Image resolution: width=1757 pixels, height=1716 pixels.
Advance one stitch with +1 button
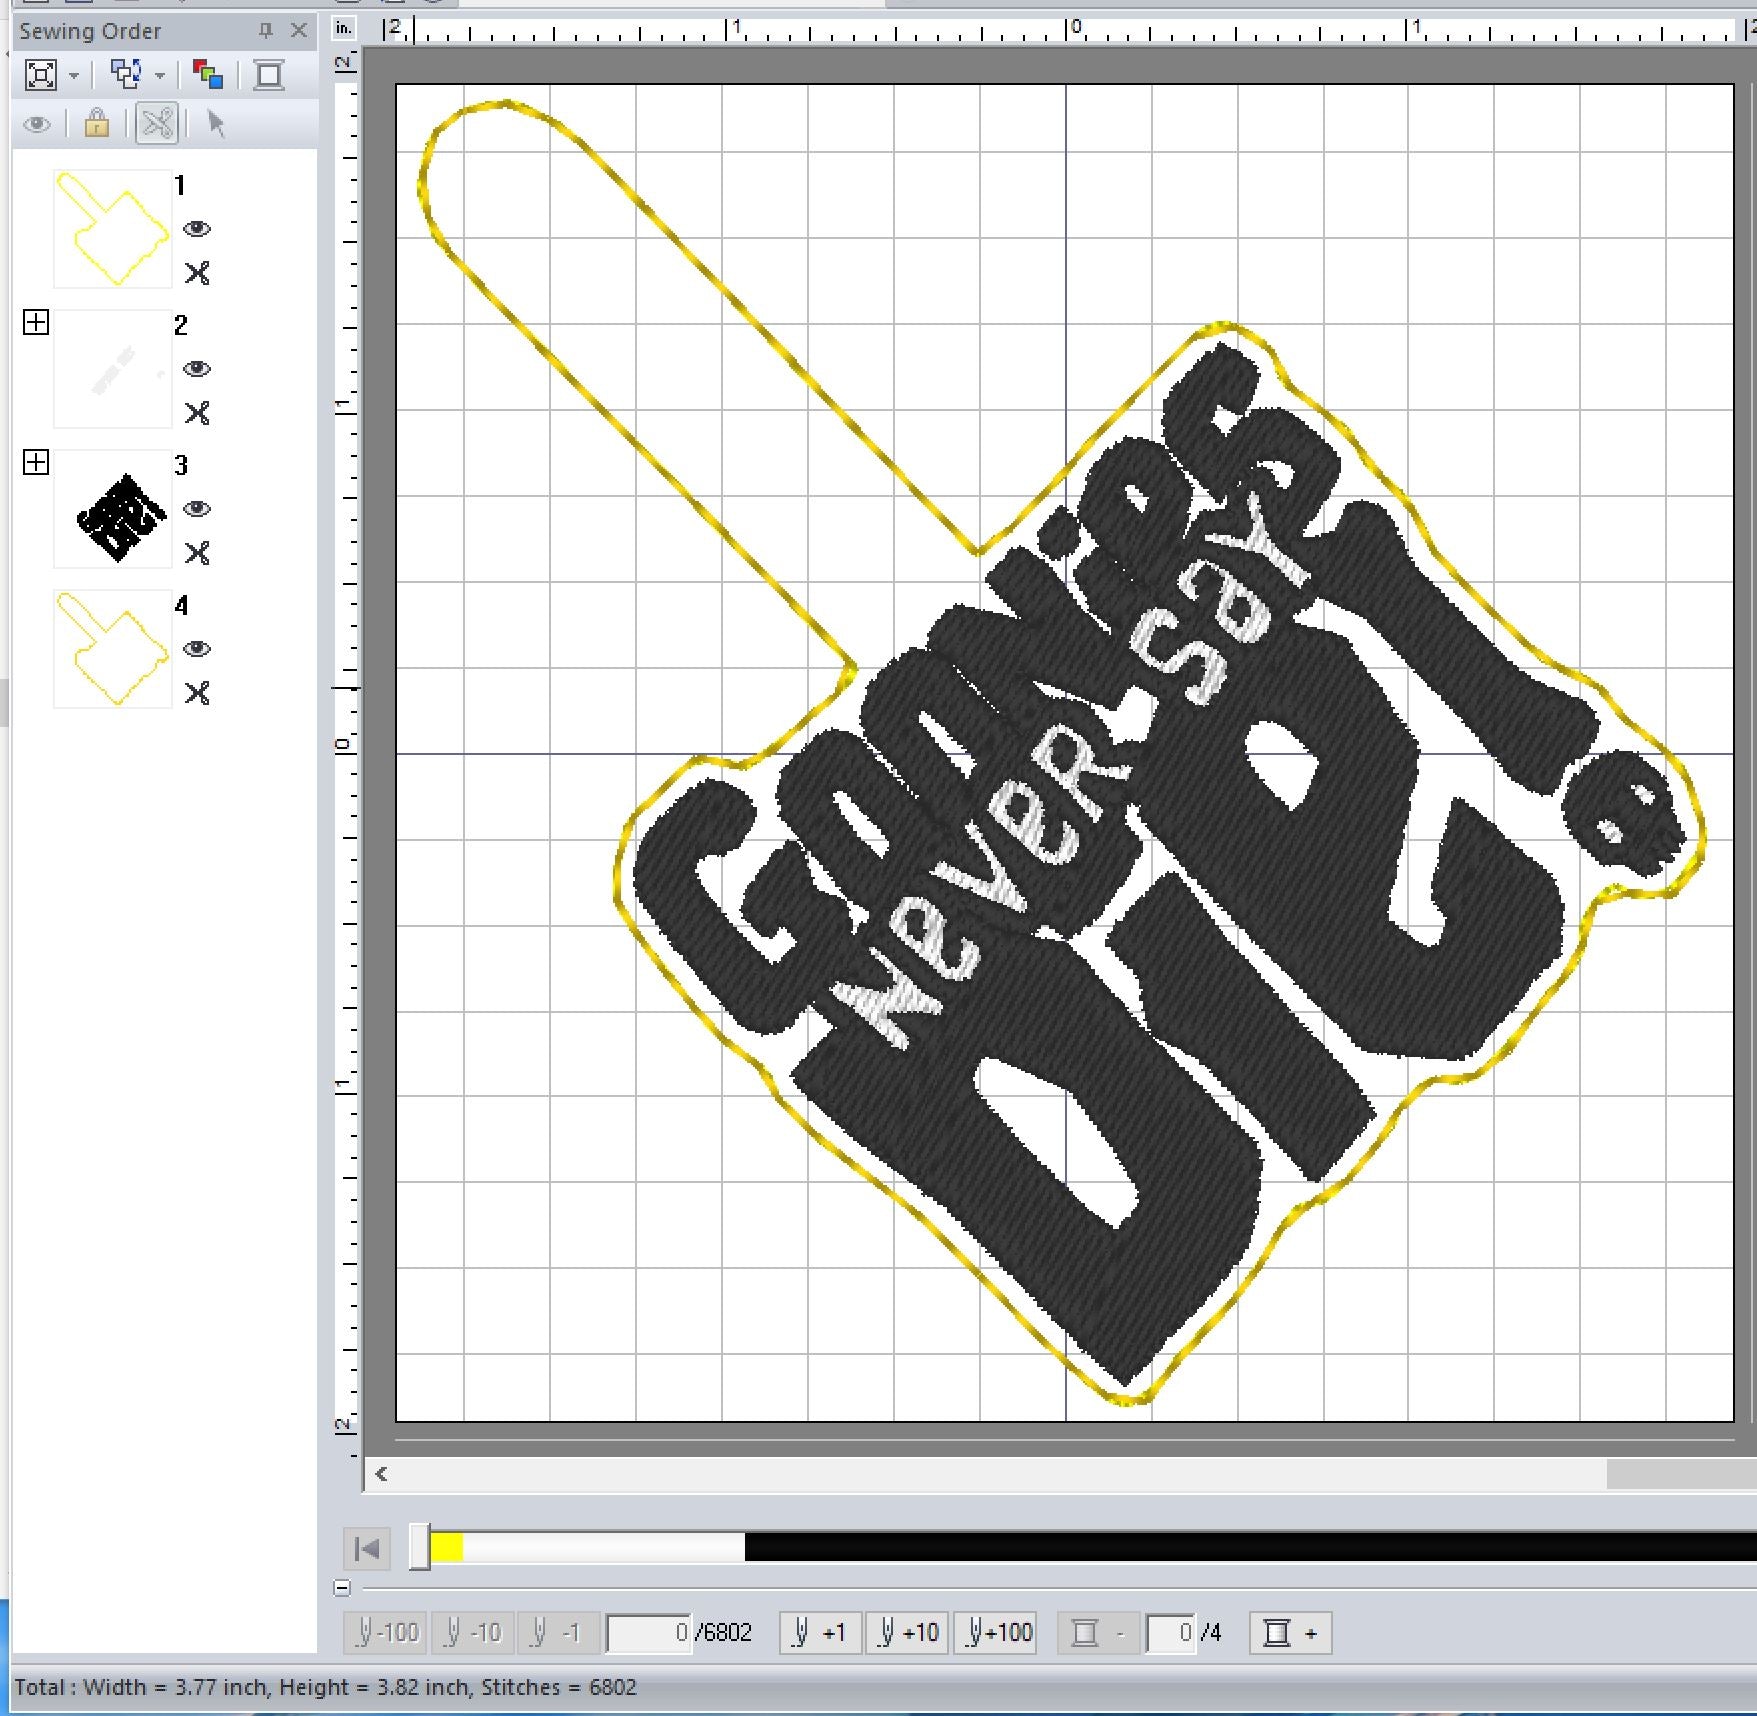point(820,1633)
